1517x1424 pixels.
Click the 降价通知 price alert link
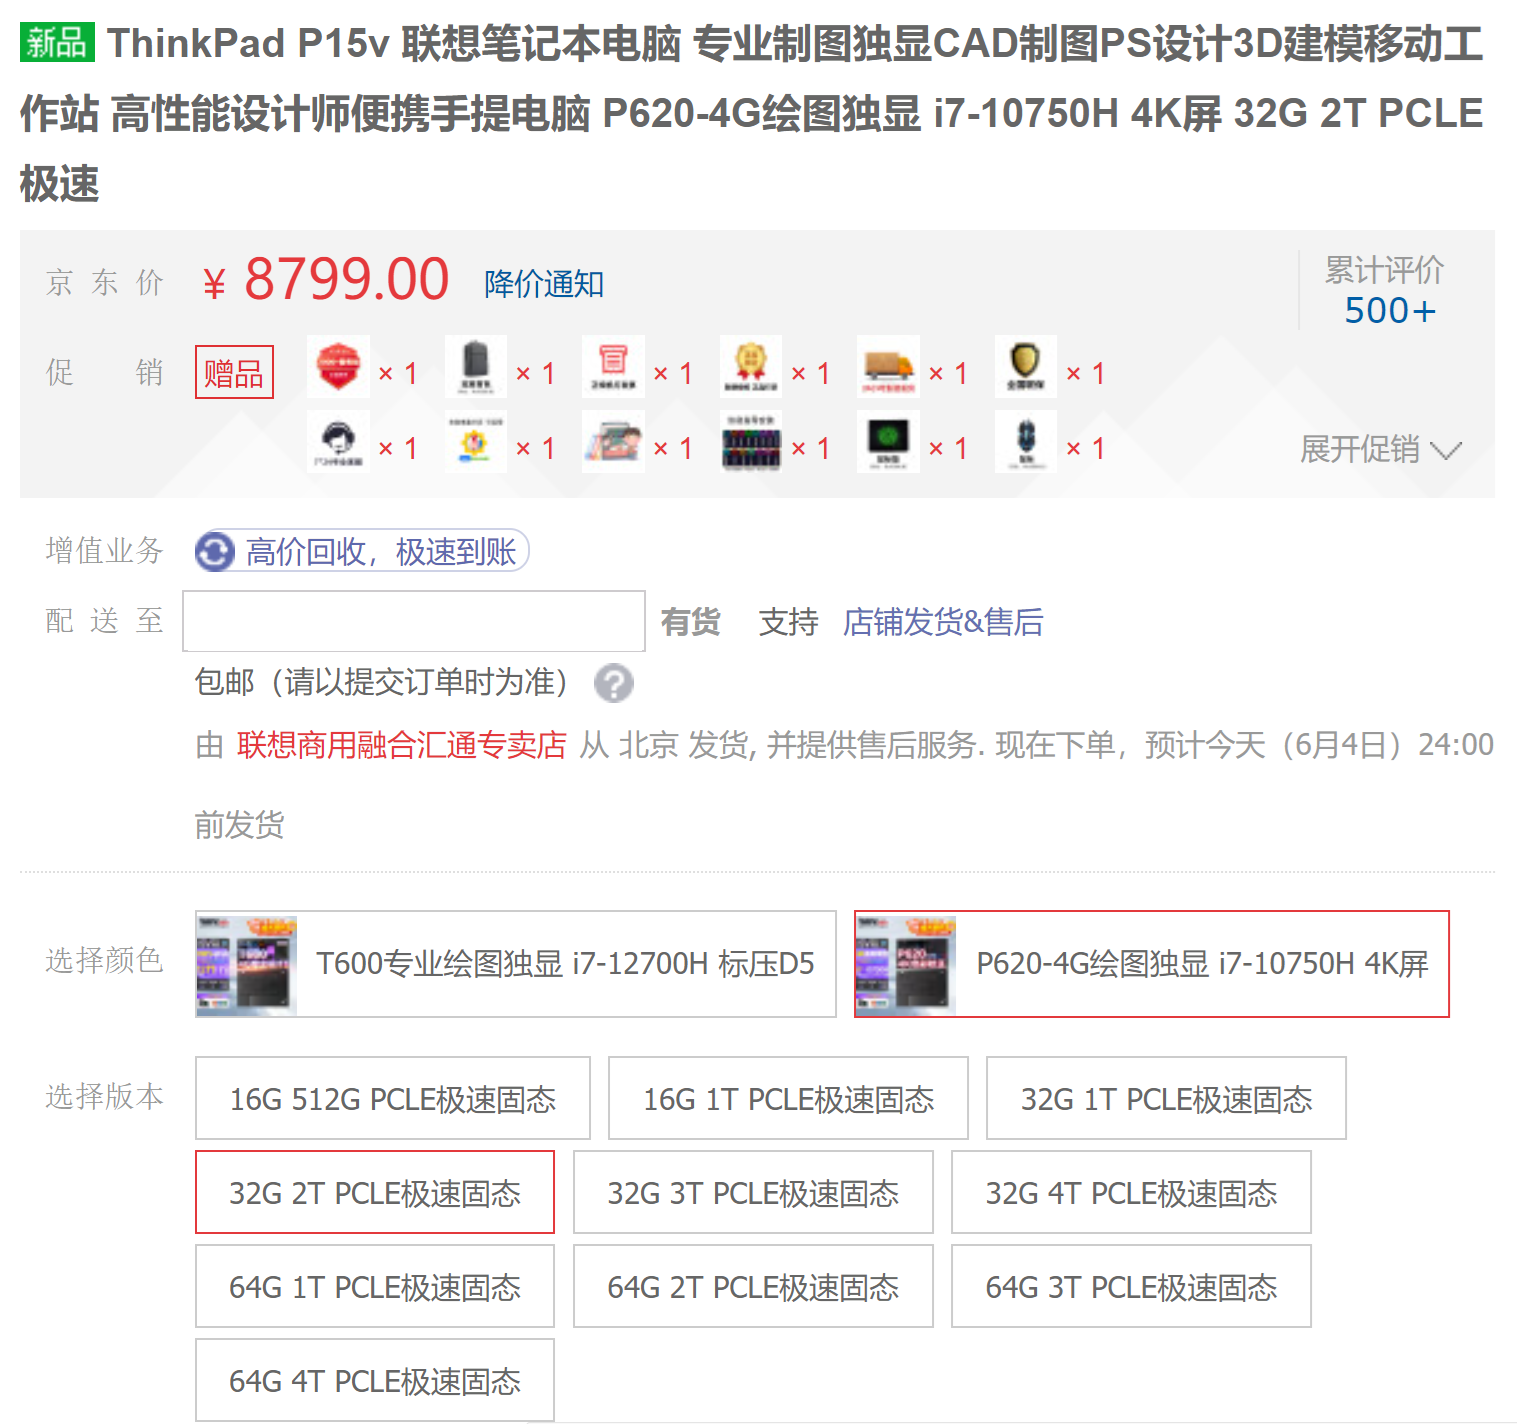(x=543, y=284)
